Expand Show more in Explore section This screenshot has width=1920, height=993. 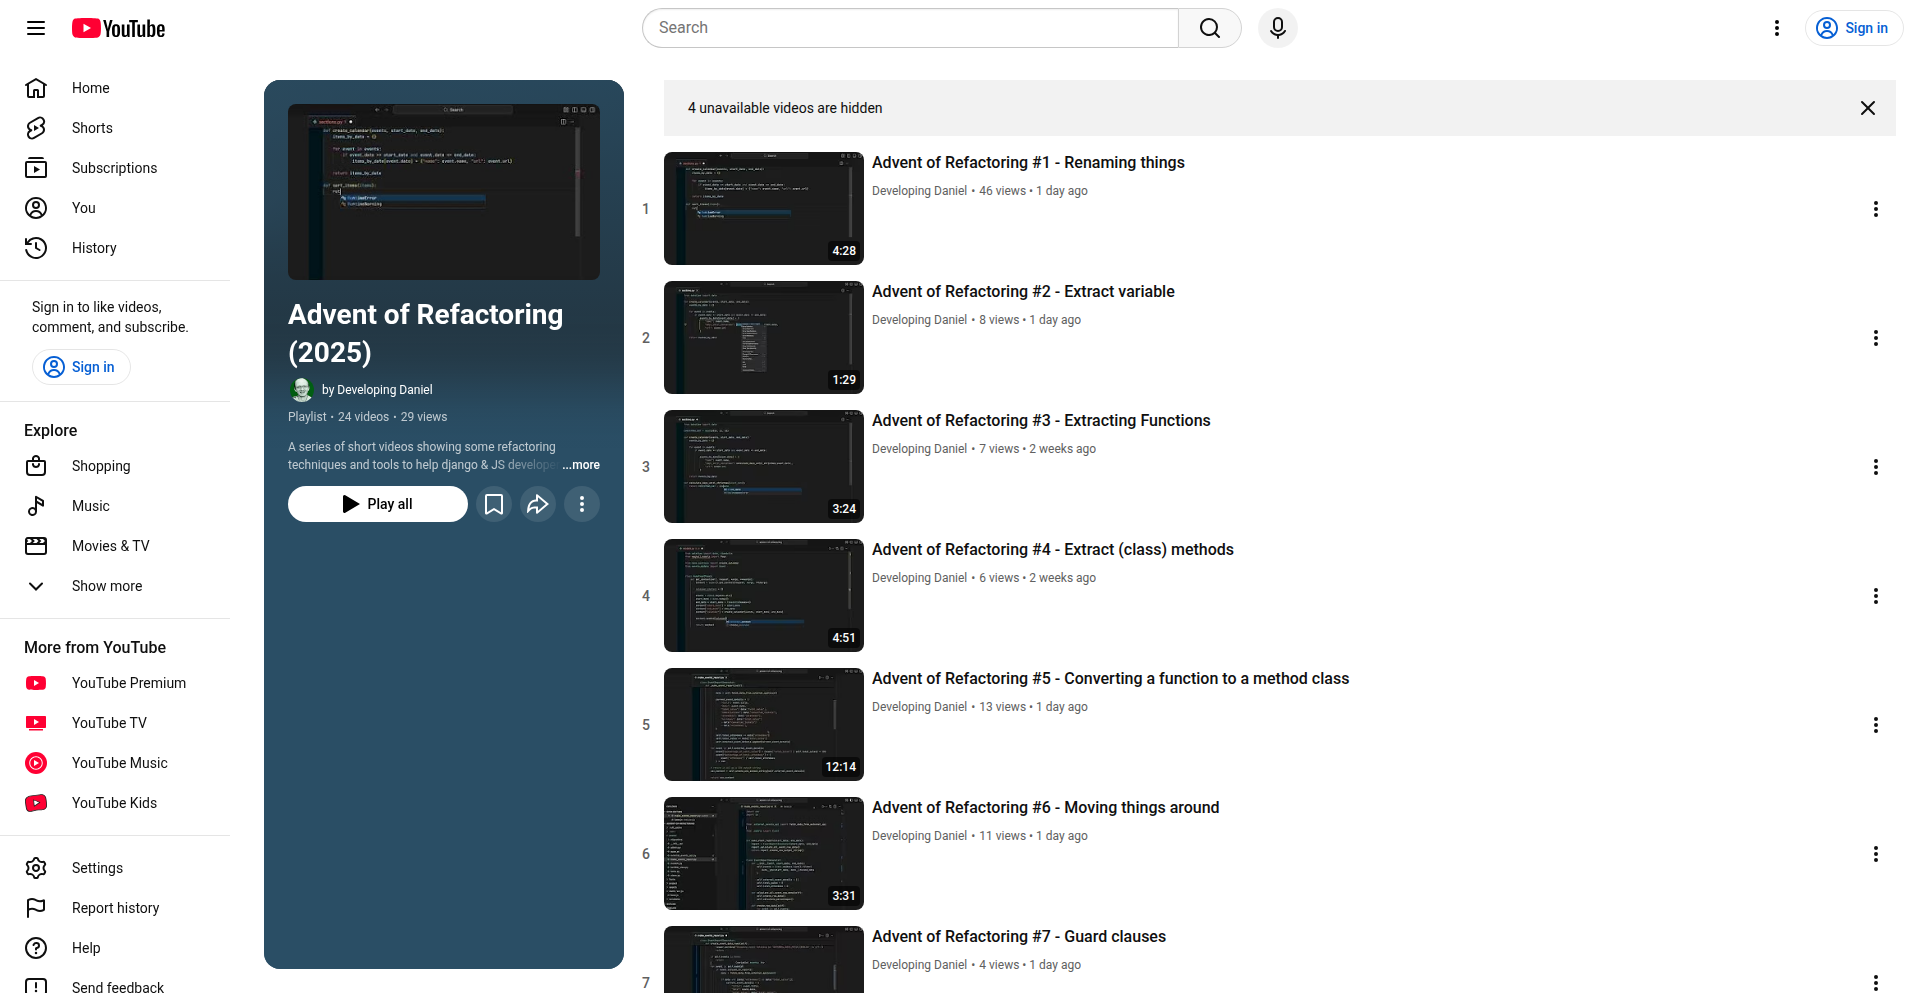pyautogui.click(x=106, y=586)
